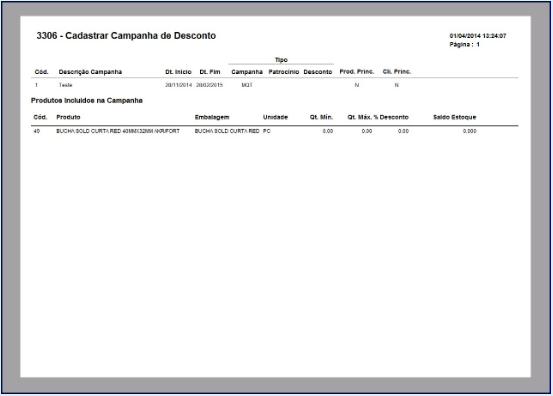This screenshot has width=553, height=396.
Task: Select the Descrição Campanha column header
Action: [90, 72]
